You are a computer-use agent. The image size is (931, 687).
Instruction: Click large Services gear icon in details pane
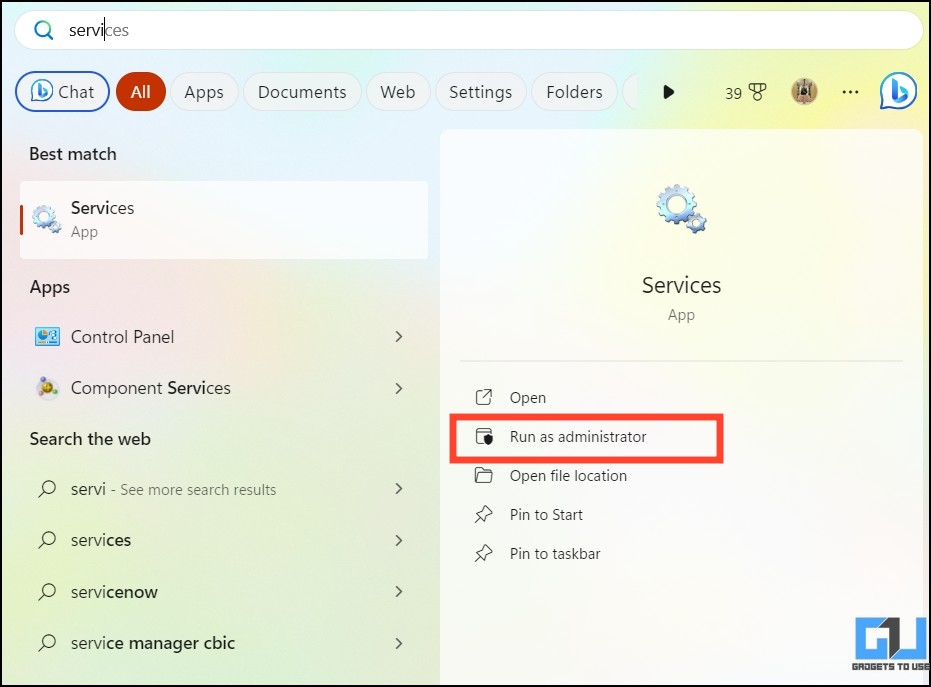(681, 209)
